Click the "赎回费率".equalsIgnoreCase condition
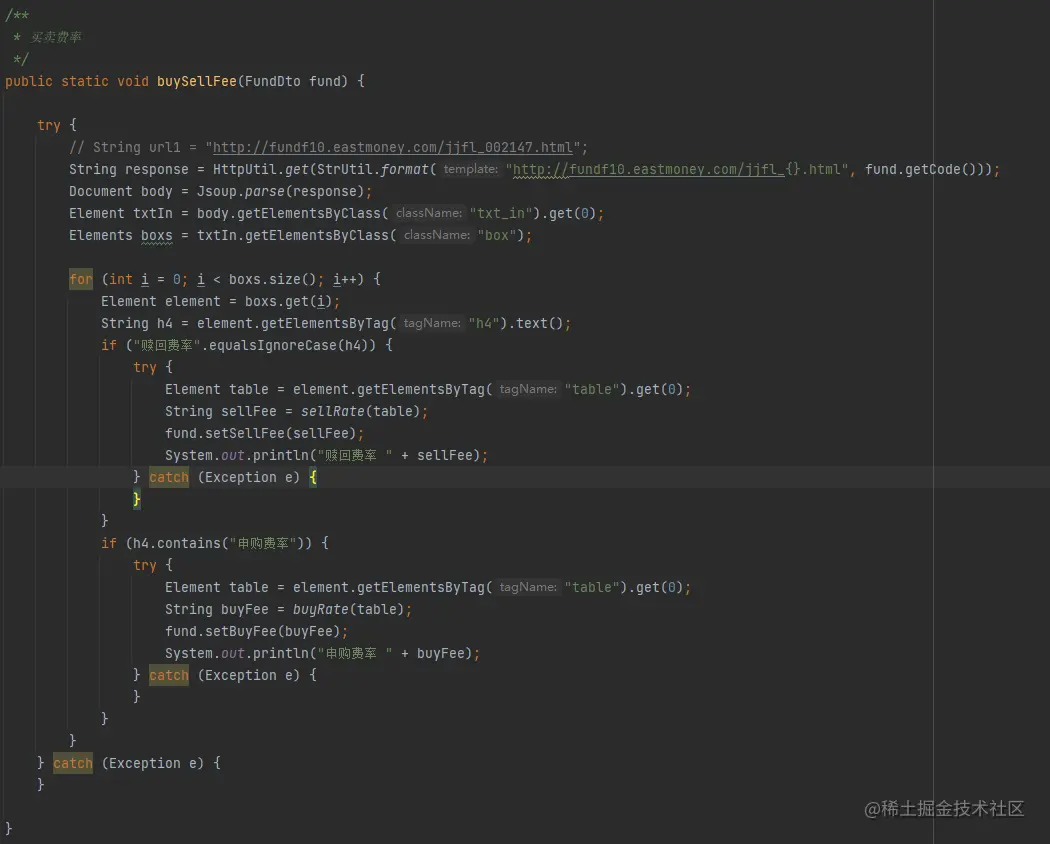The height and width of the screenshot is (844, 1050). pos(254,346)
